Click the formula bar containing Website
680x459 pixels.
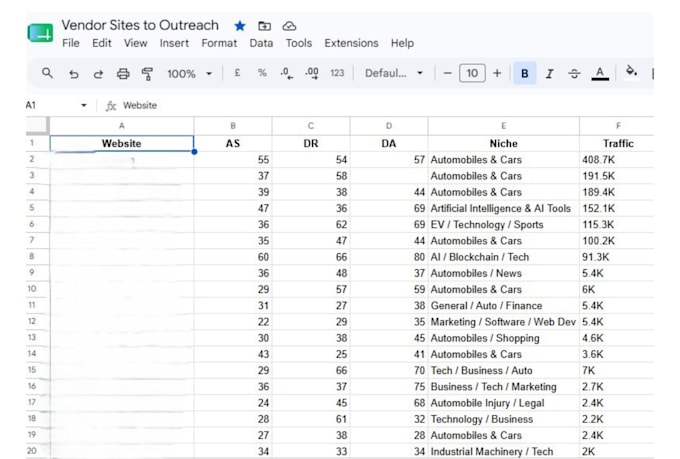[386, 105]
